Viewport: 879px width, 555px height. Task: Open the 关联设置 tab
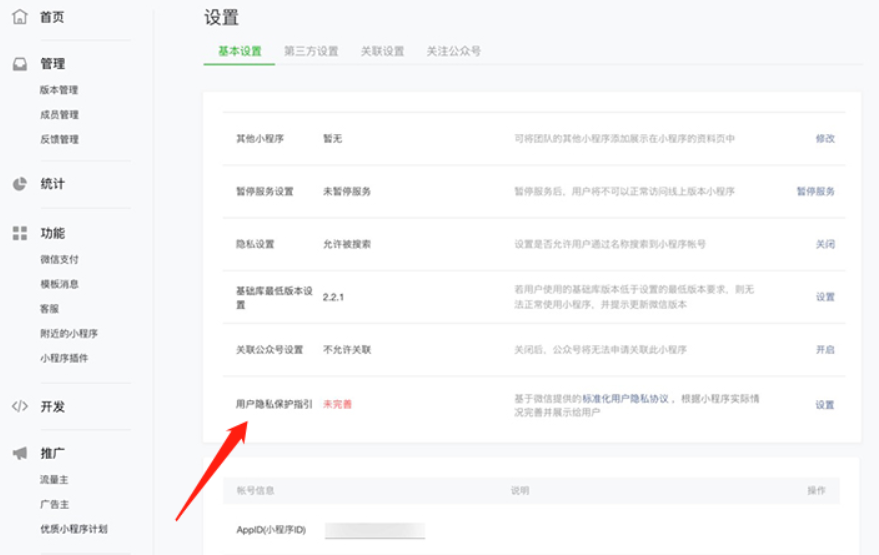click(x=382, y=51)
